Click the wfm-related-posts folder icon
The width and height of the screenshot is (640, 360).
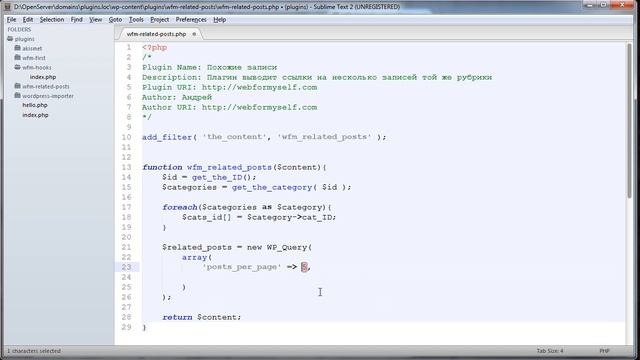click(x=18, y=86)
